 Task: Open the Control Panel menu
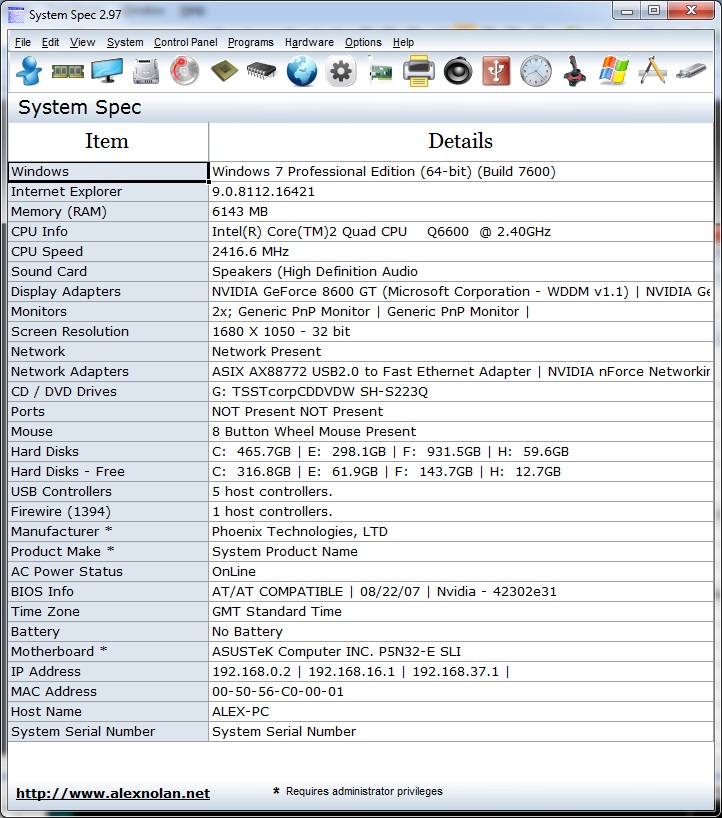(185, 43)
